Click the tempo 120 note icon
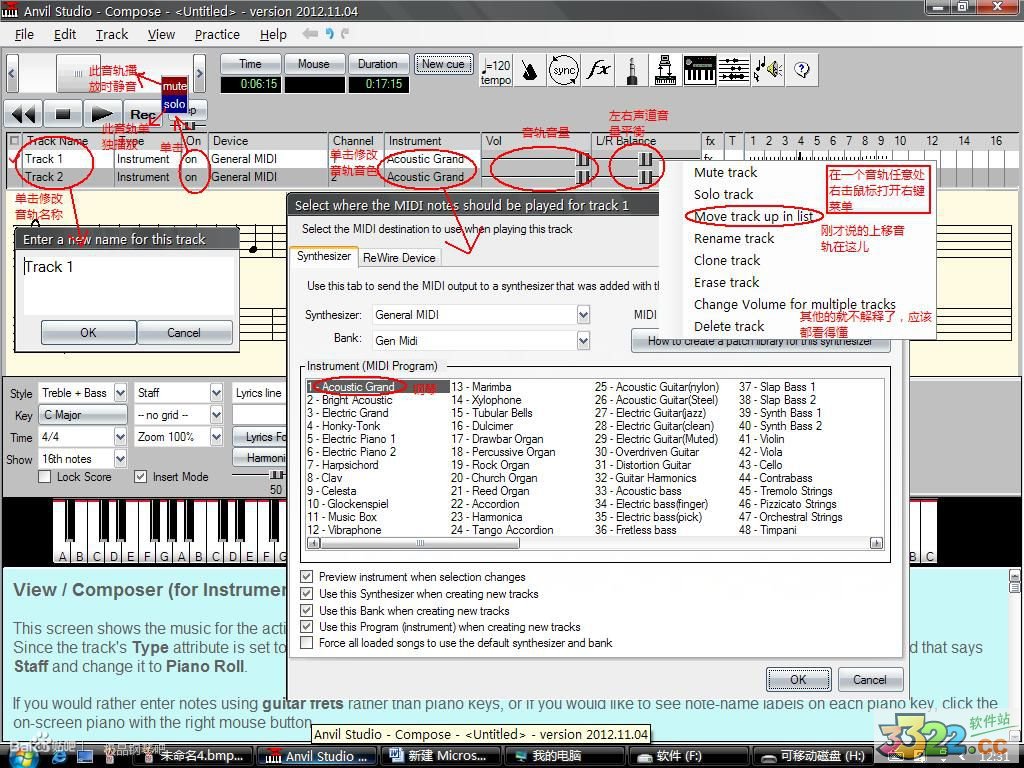 tap(496, 70)
